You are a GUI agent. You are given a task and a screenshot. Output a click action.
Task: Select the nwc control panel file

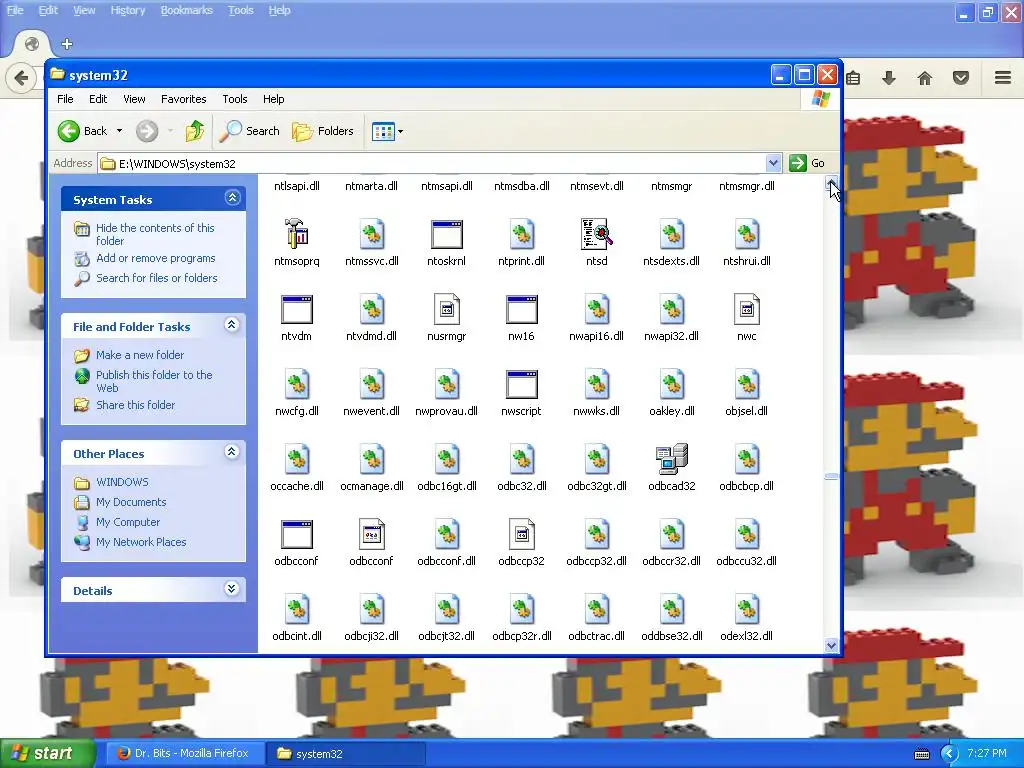(746, 309)
